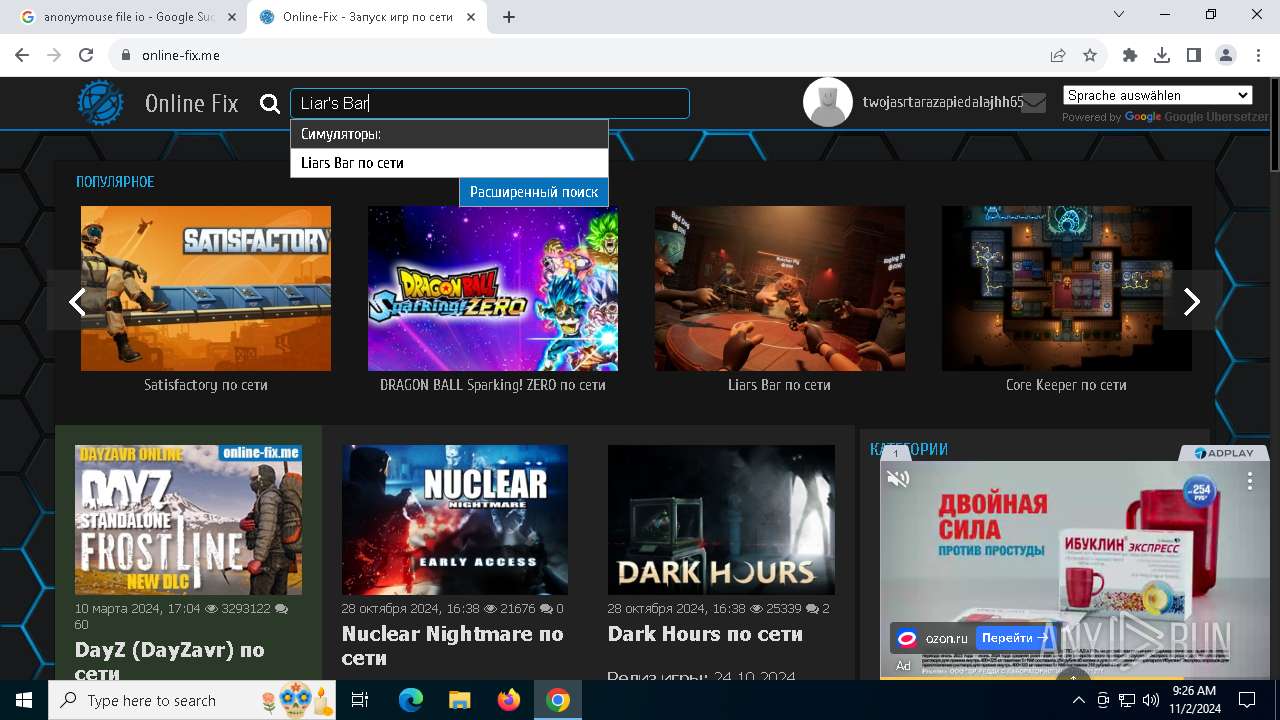Image resolution: width=1280 pixels, height=720 pixels.
Task: Unmute the Ibuklin video ad
Action: point(898,479)
